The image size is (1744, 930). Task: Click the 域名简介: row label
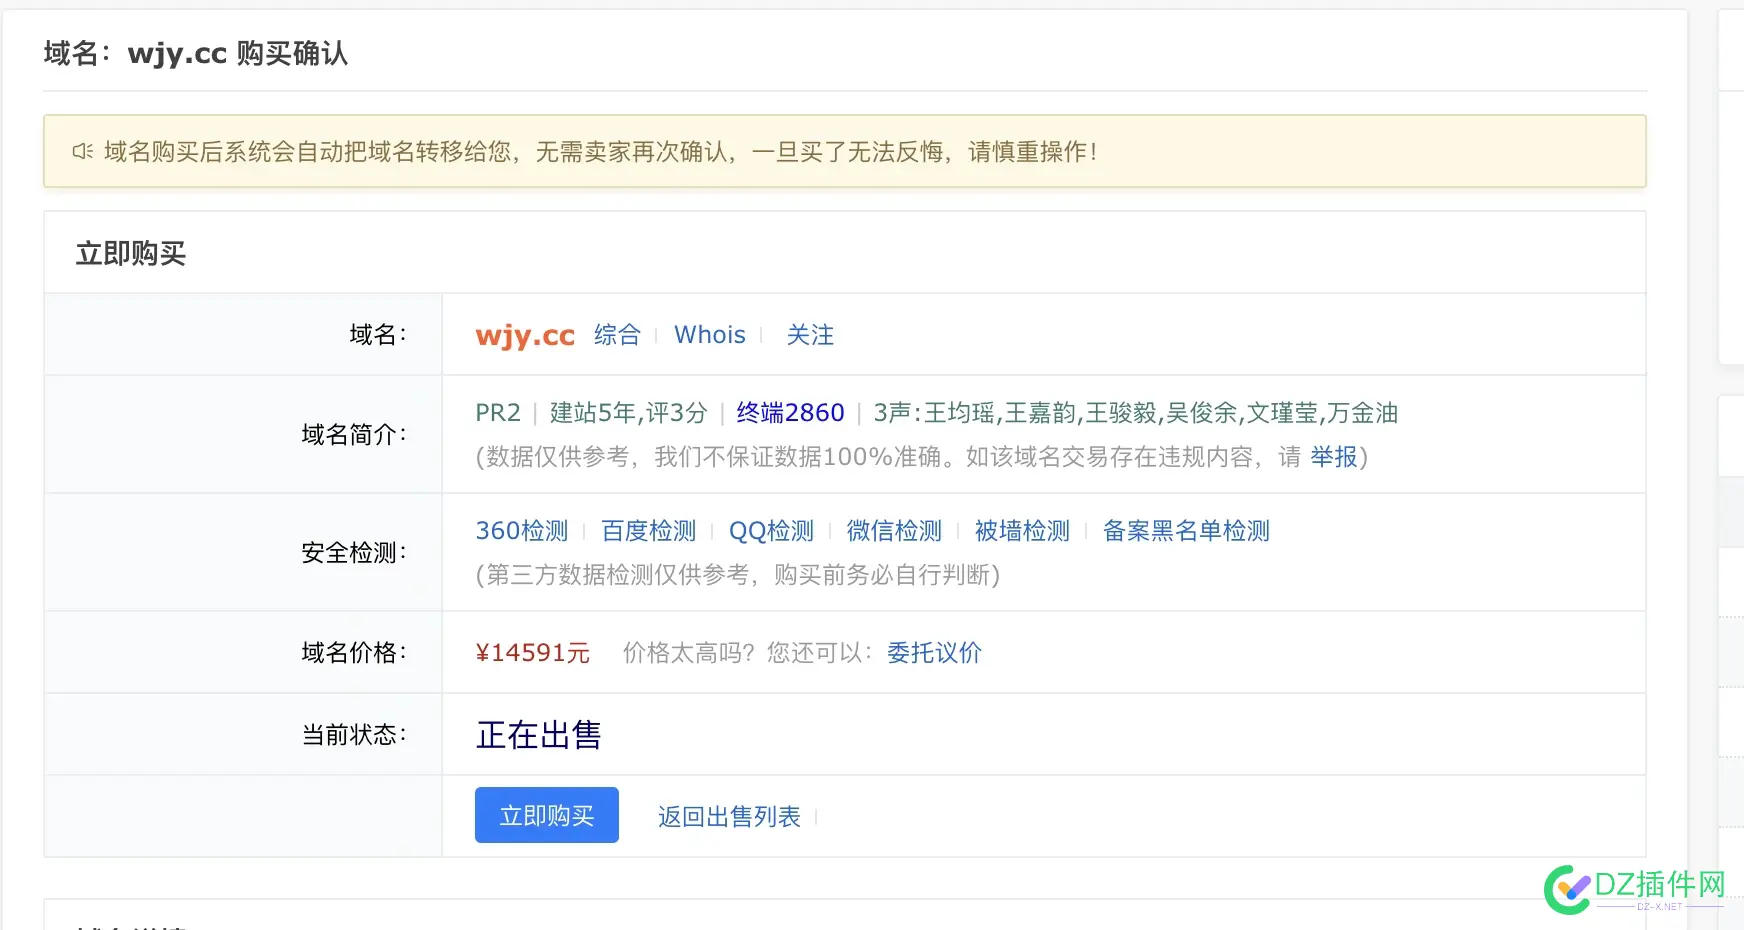coord(354,435)
